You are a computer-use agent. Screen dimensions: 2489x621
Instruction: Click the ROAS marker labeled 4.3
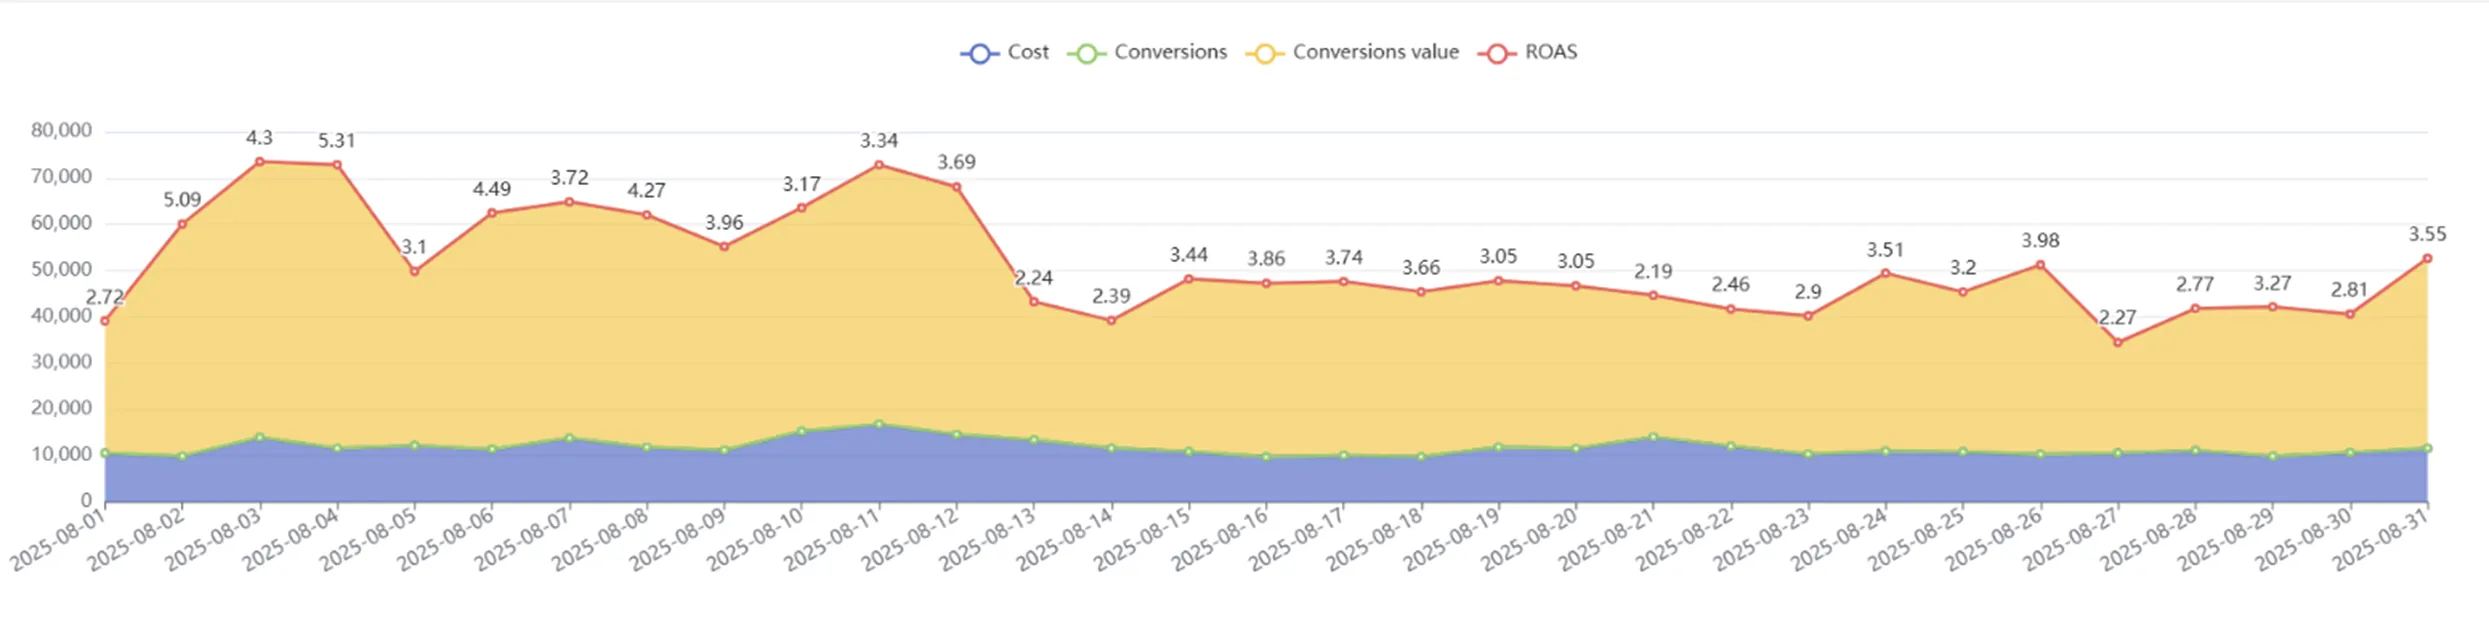click(x=260, y=162)
